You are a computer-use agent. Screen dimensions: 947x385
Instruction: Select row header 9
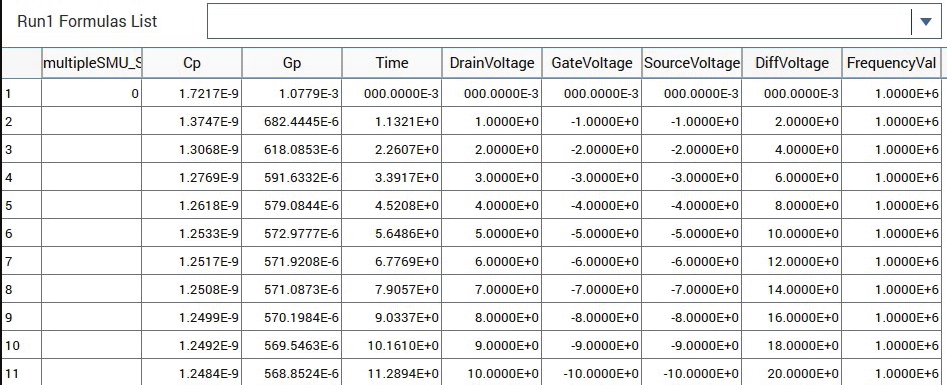[x=21, y=317]
